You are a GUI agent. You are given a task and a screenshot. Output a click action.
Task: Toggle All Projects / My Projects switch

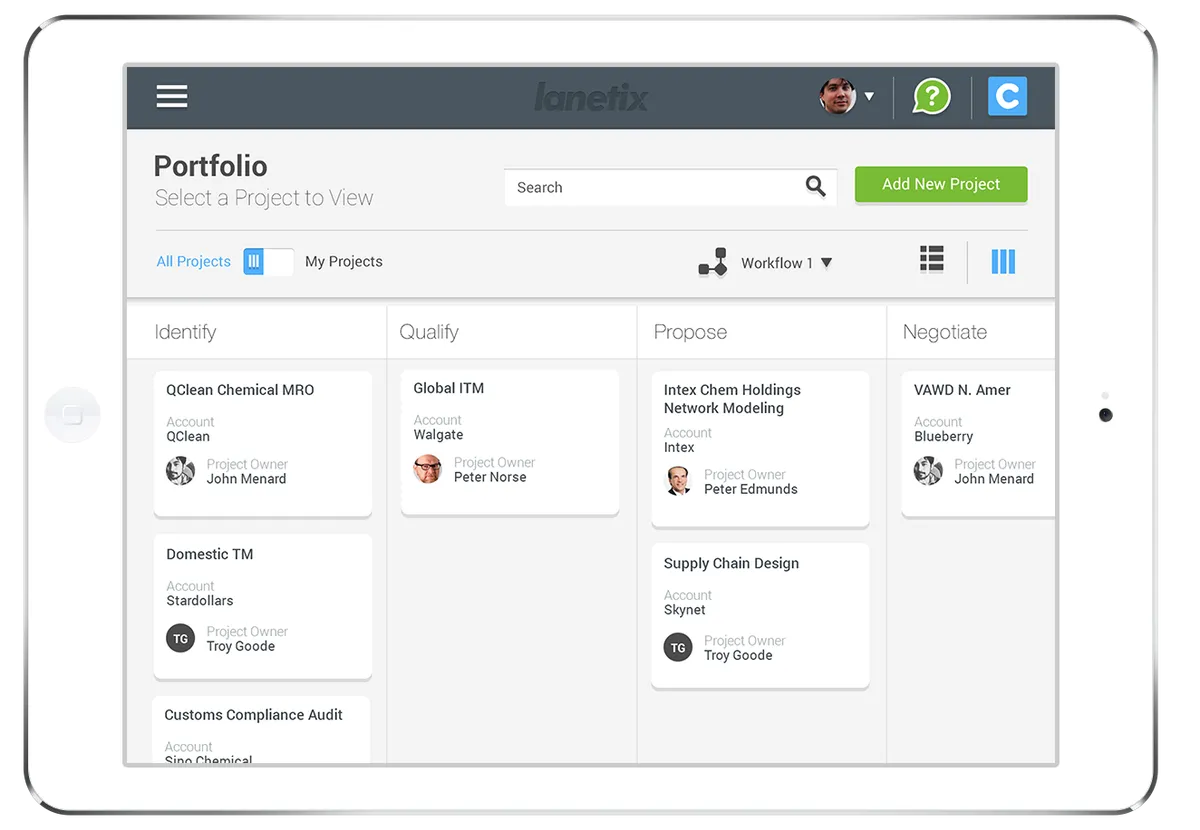(x=268, y=262)
